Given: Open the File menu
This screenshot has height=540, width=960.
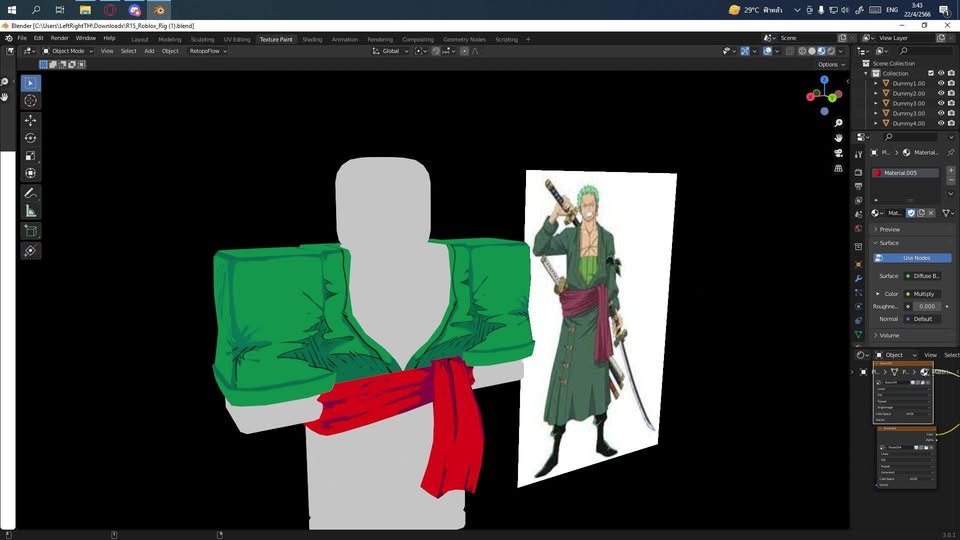Looking at the screenshot, I should 22,38.
